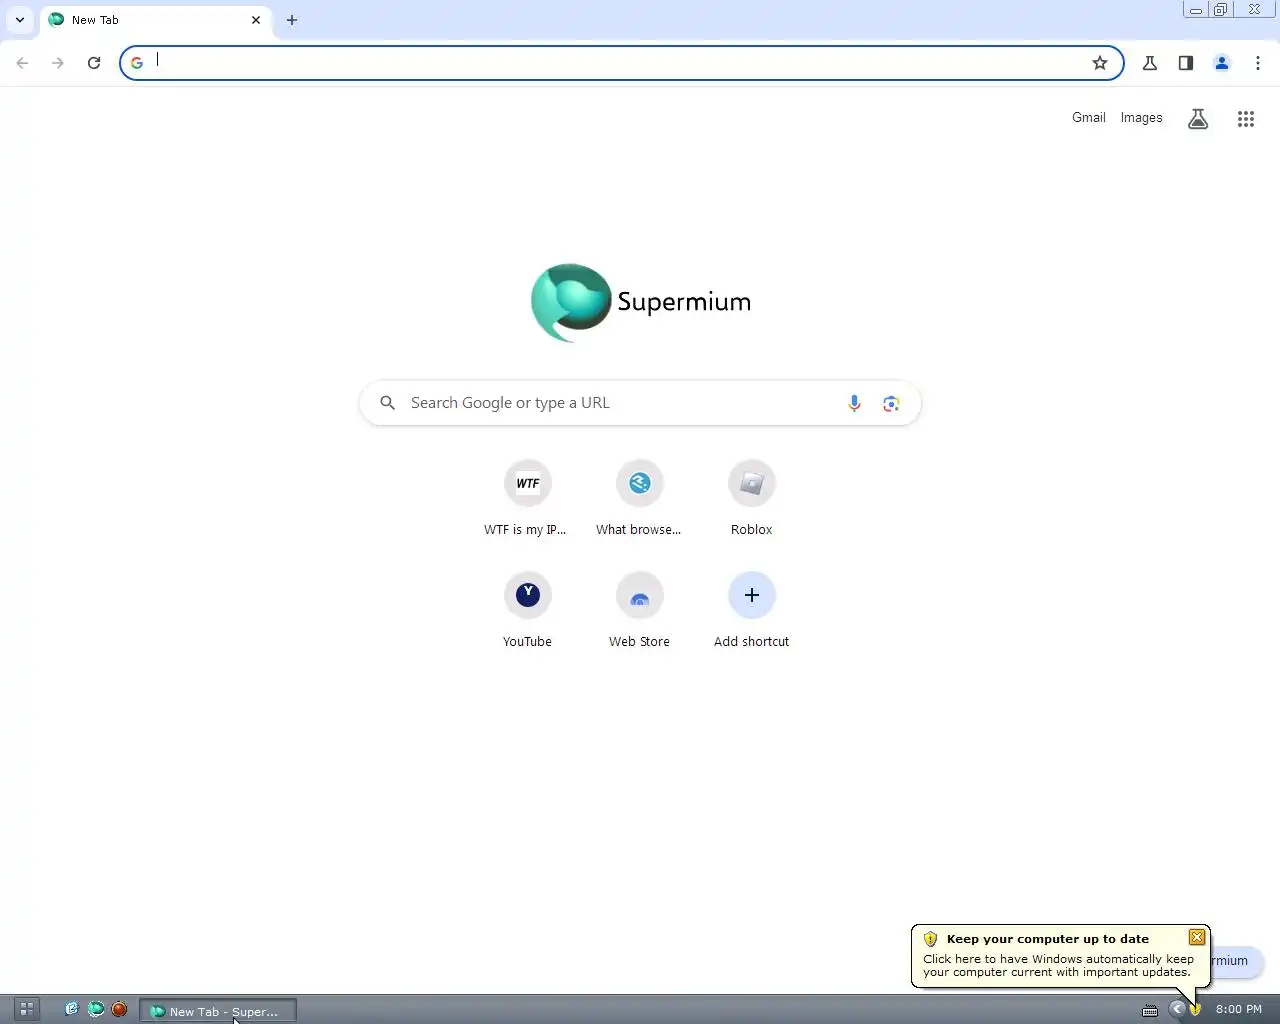
Task: Click the Search Google or type a URL box
Action: coord(640,403)
